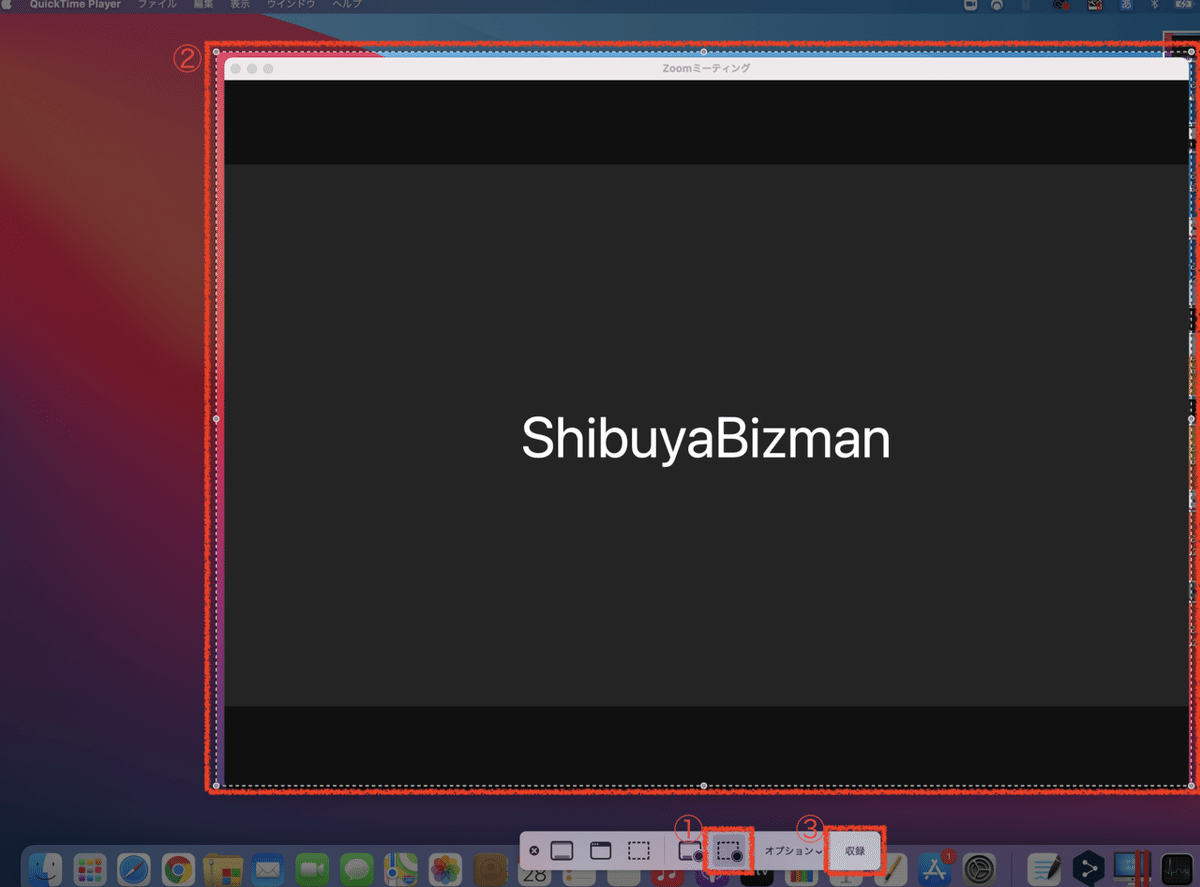Image resolution: width=1200 pixels, height=887 pixels.
Task: Select Capture Selected Portion mode
Action: pos(638,851)
